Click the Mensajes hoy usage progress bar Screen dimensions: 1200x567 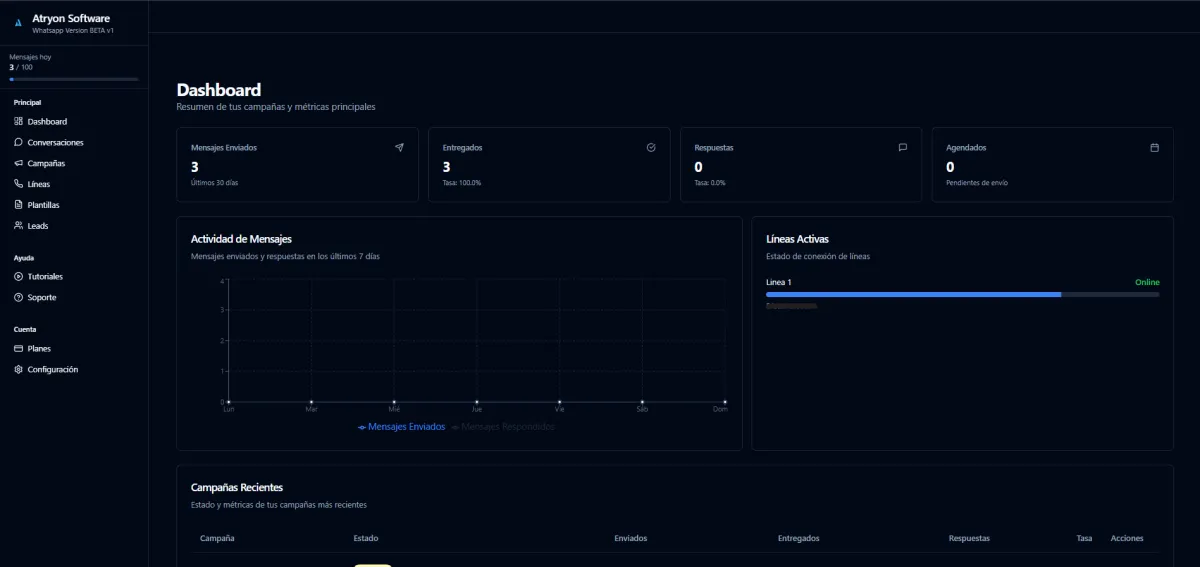pyautogui.click(x=74, y=79)
